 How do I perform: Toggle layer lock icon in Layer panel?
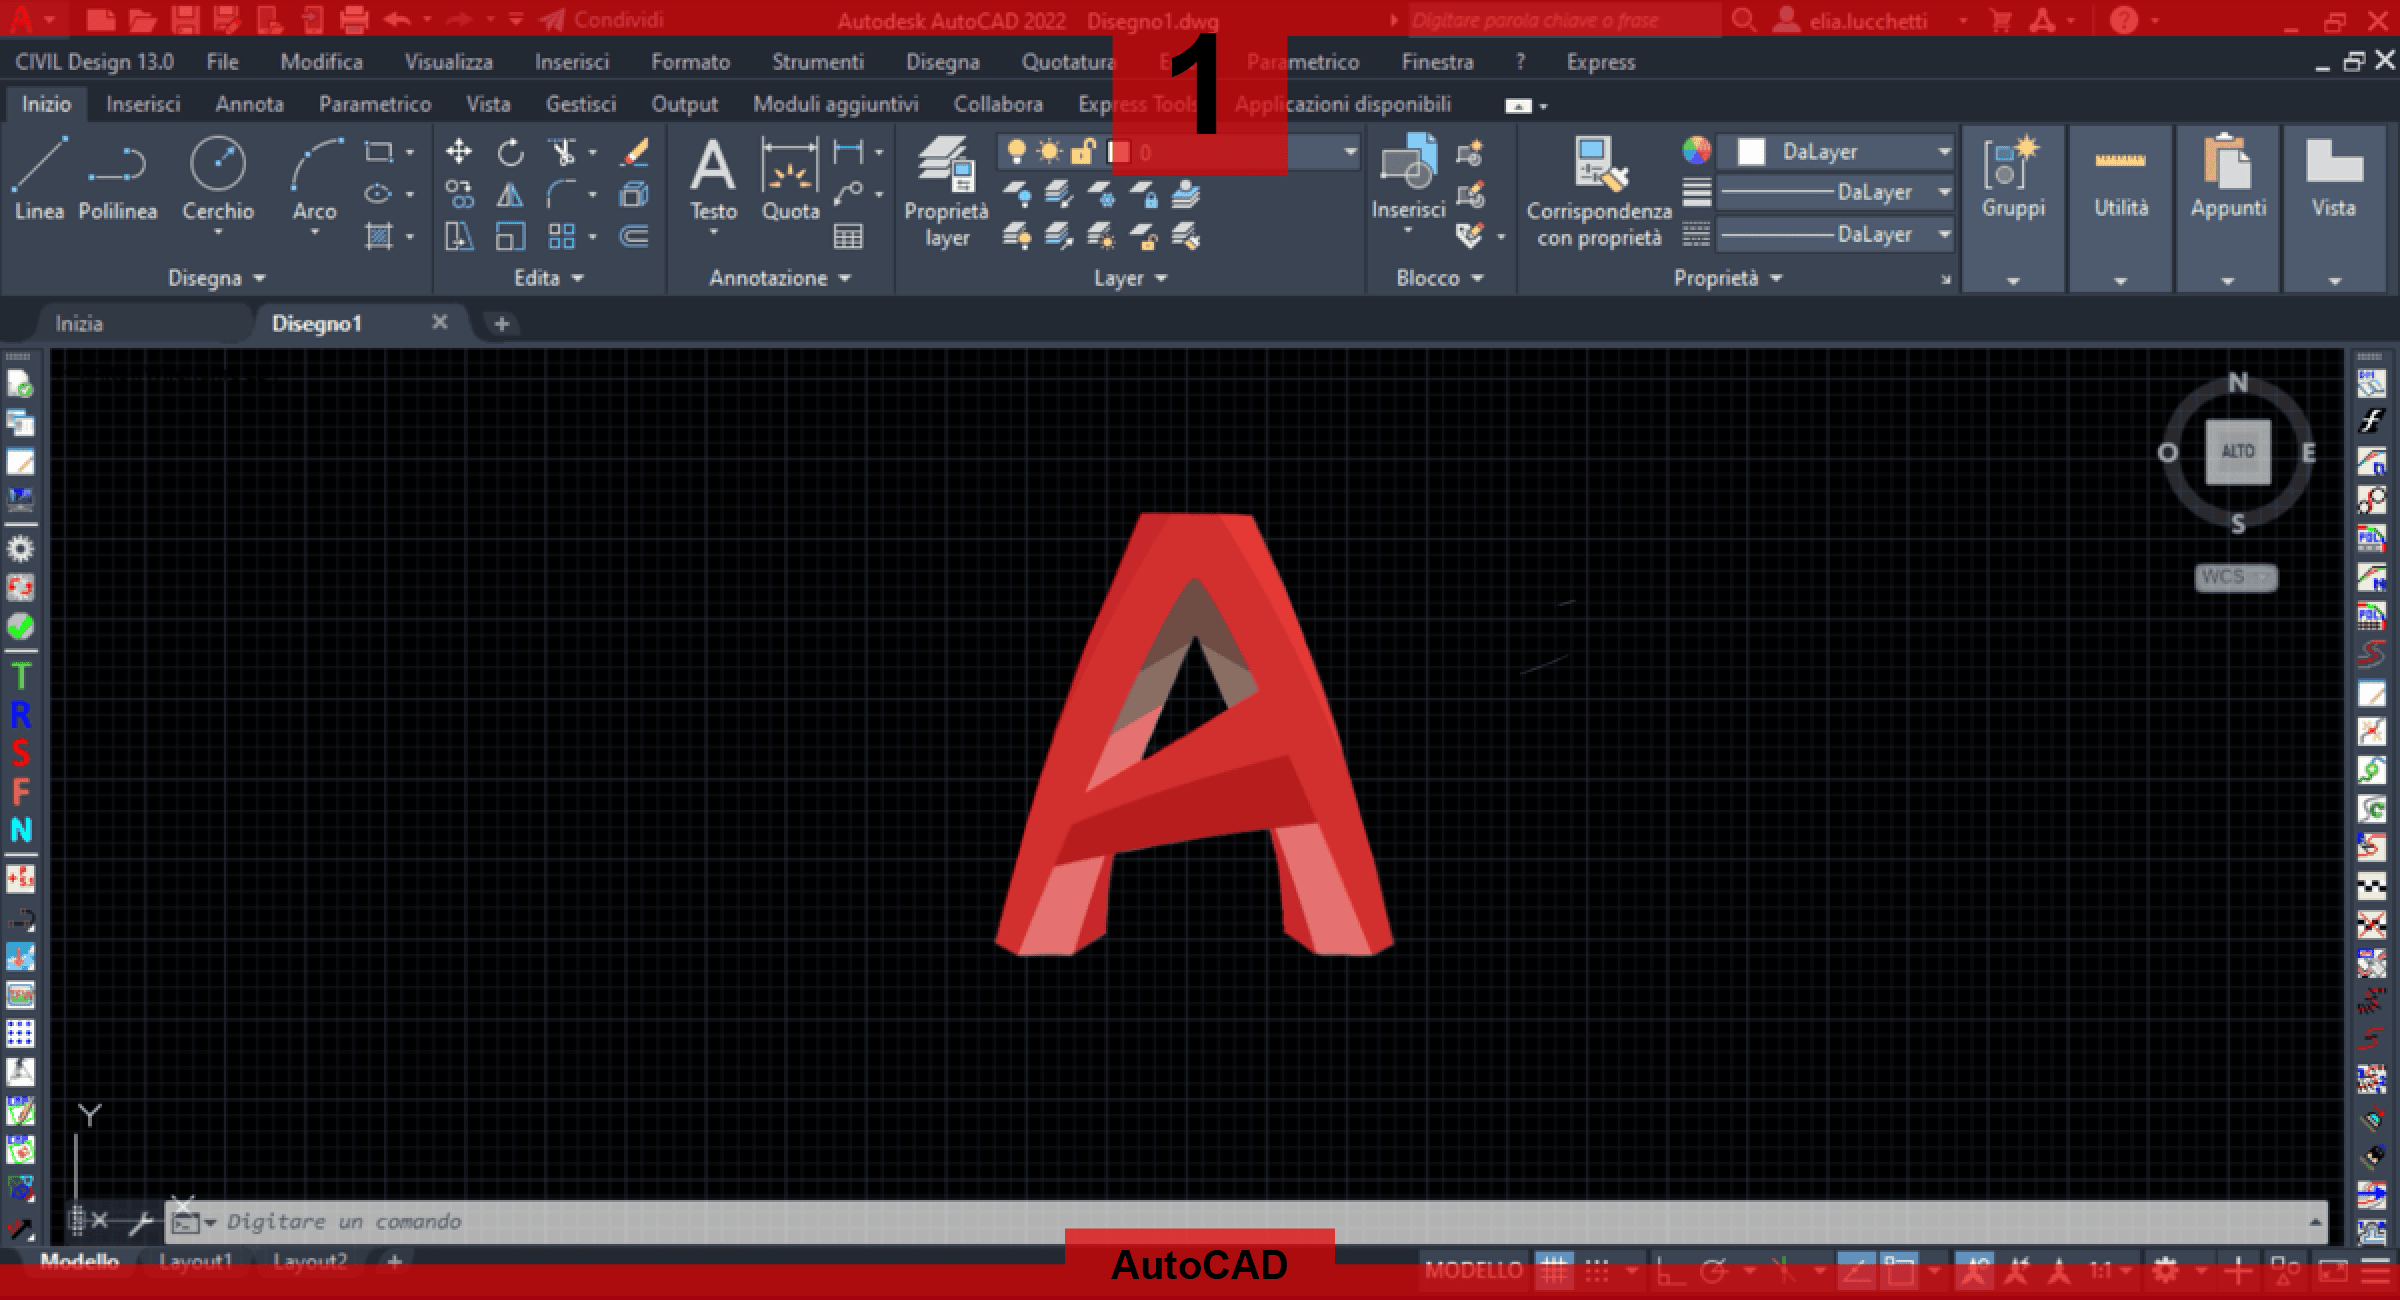coord(1082,152)
